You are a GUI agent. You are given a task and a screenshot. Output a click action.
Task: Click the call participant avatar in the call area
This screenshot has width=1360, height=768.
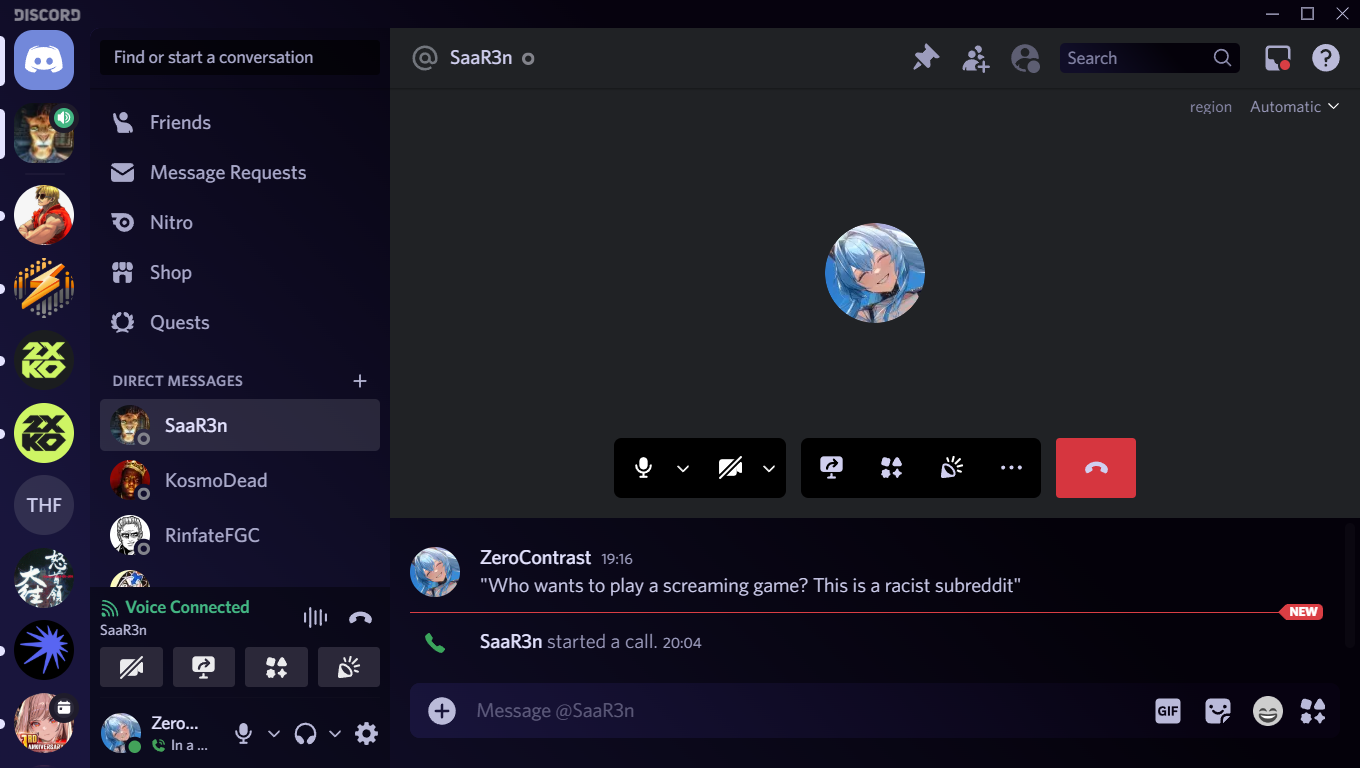tap(875, 273)
